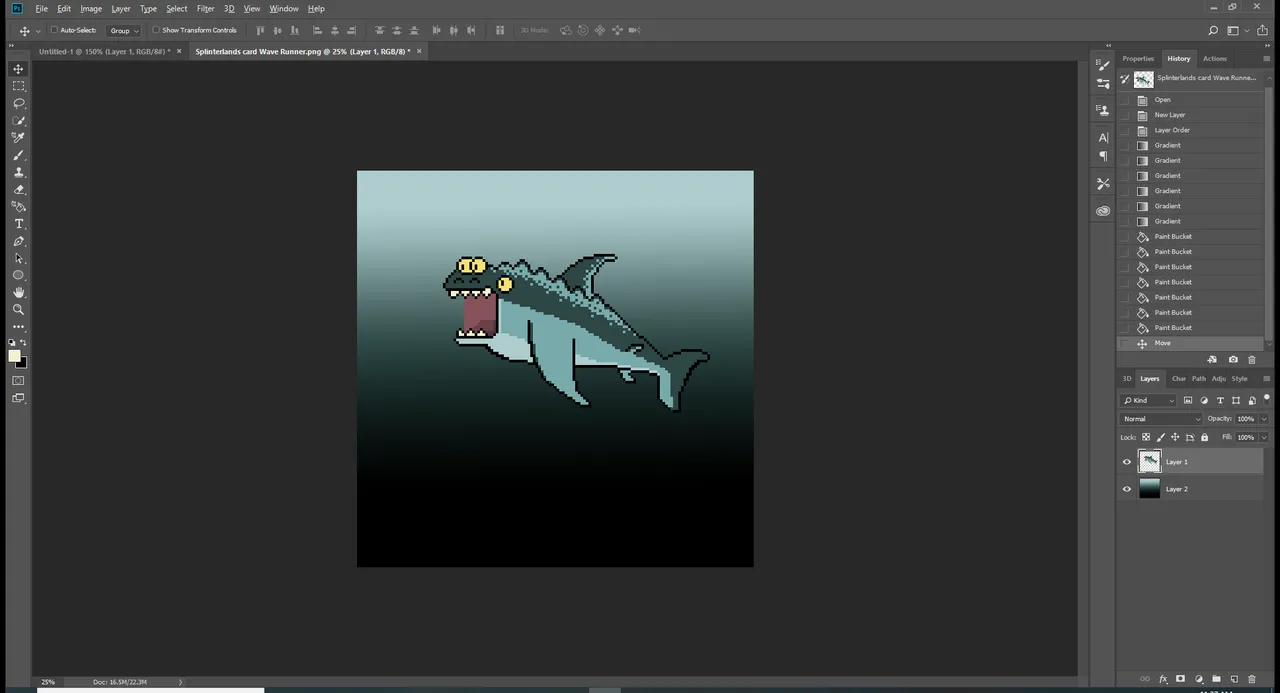Select the Eraser tool
The image size is (1280, 693).
18,189
